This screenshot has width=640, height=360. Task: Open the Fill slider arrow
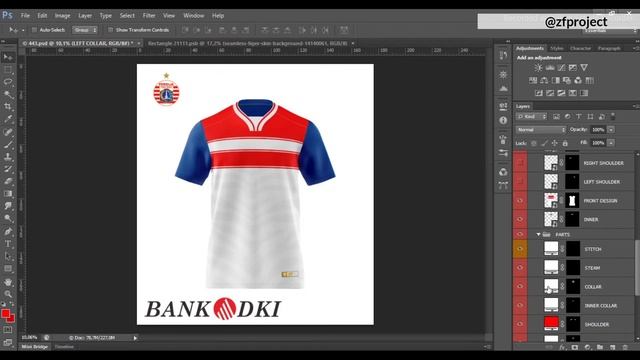pos(611,143)
